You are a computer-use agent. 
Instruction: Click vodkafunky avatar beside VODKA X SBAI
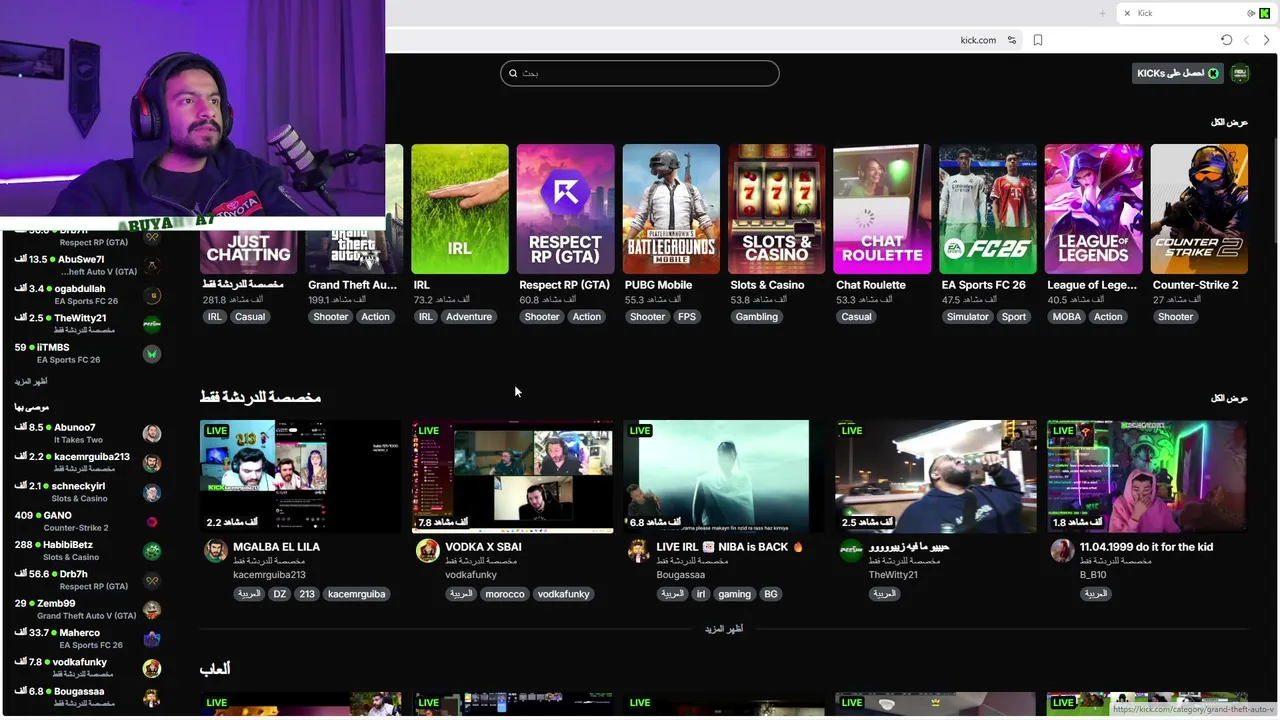click(428, 551)
